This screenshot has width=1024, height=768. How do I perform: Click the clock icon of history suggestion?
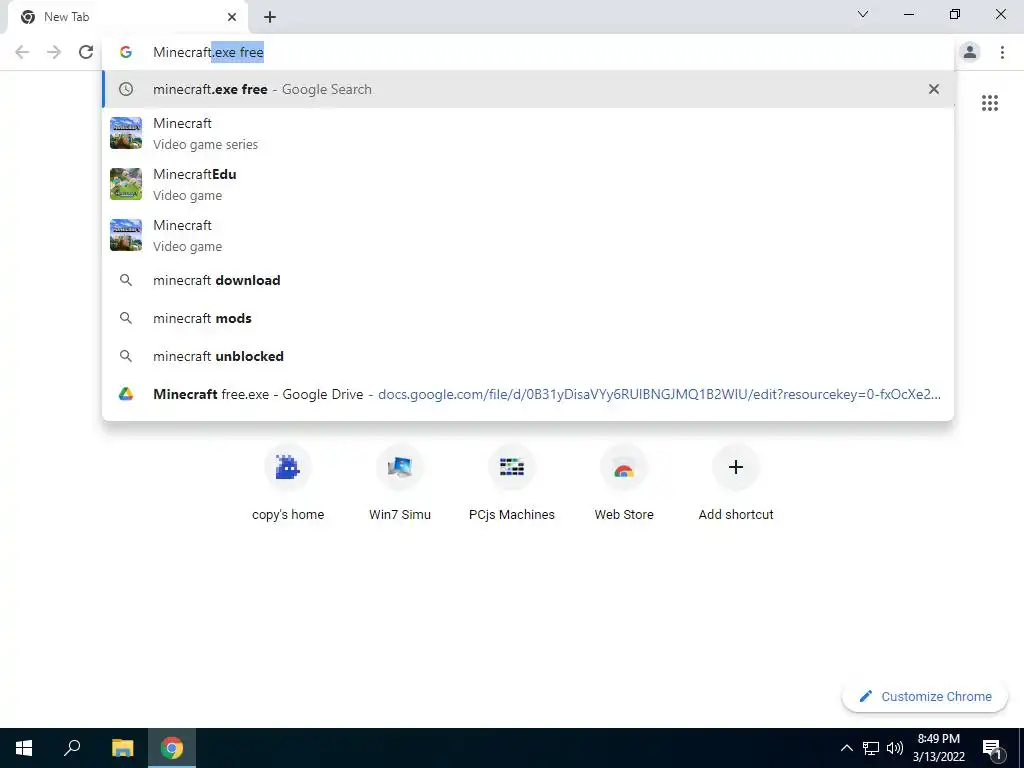coord(126,89)
